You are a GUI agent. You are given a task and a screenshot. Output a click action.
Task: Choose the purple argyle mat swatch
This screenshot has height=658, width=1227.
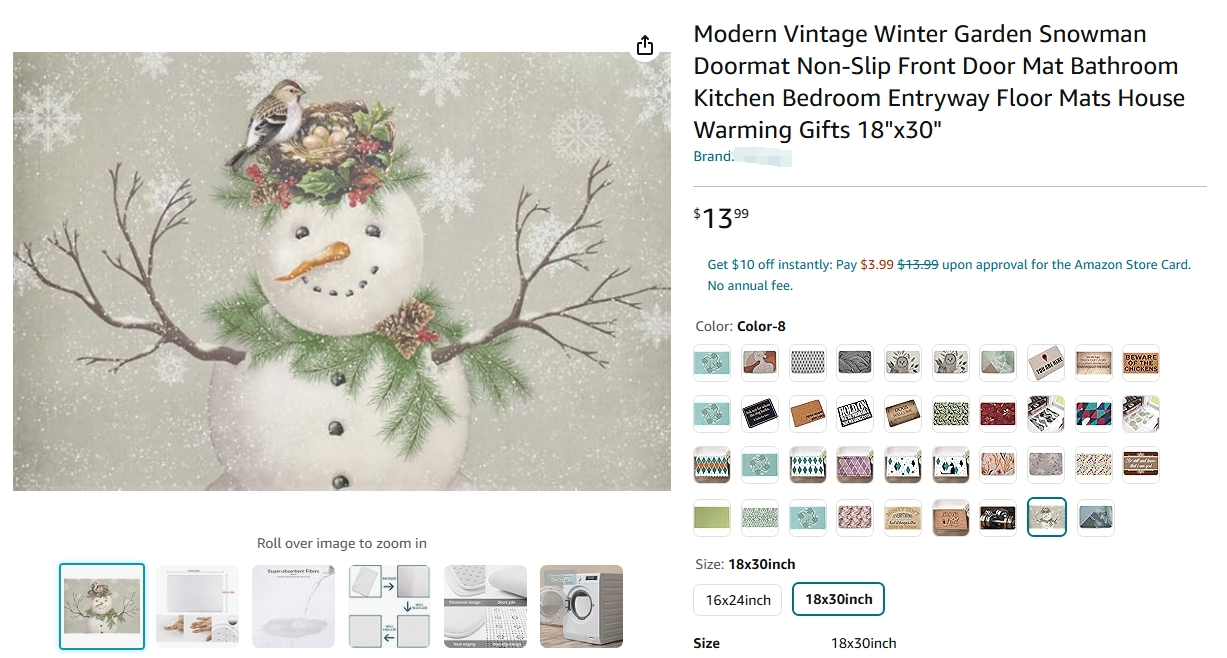855,465
